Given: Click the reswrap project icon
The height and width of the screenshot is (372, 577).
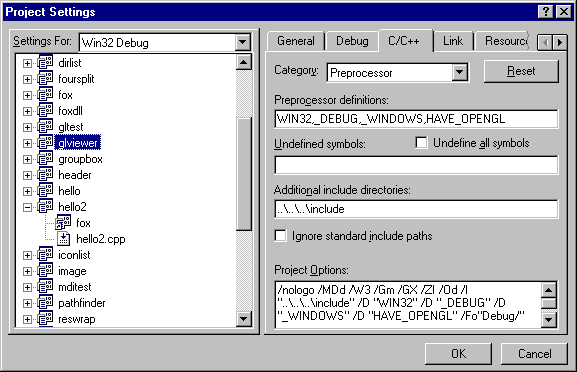Looking at the screenshot, I should [x=45, y=319].
